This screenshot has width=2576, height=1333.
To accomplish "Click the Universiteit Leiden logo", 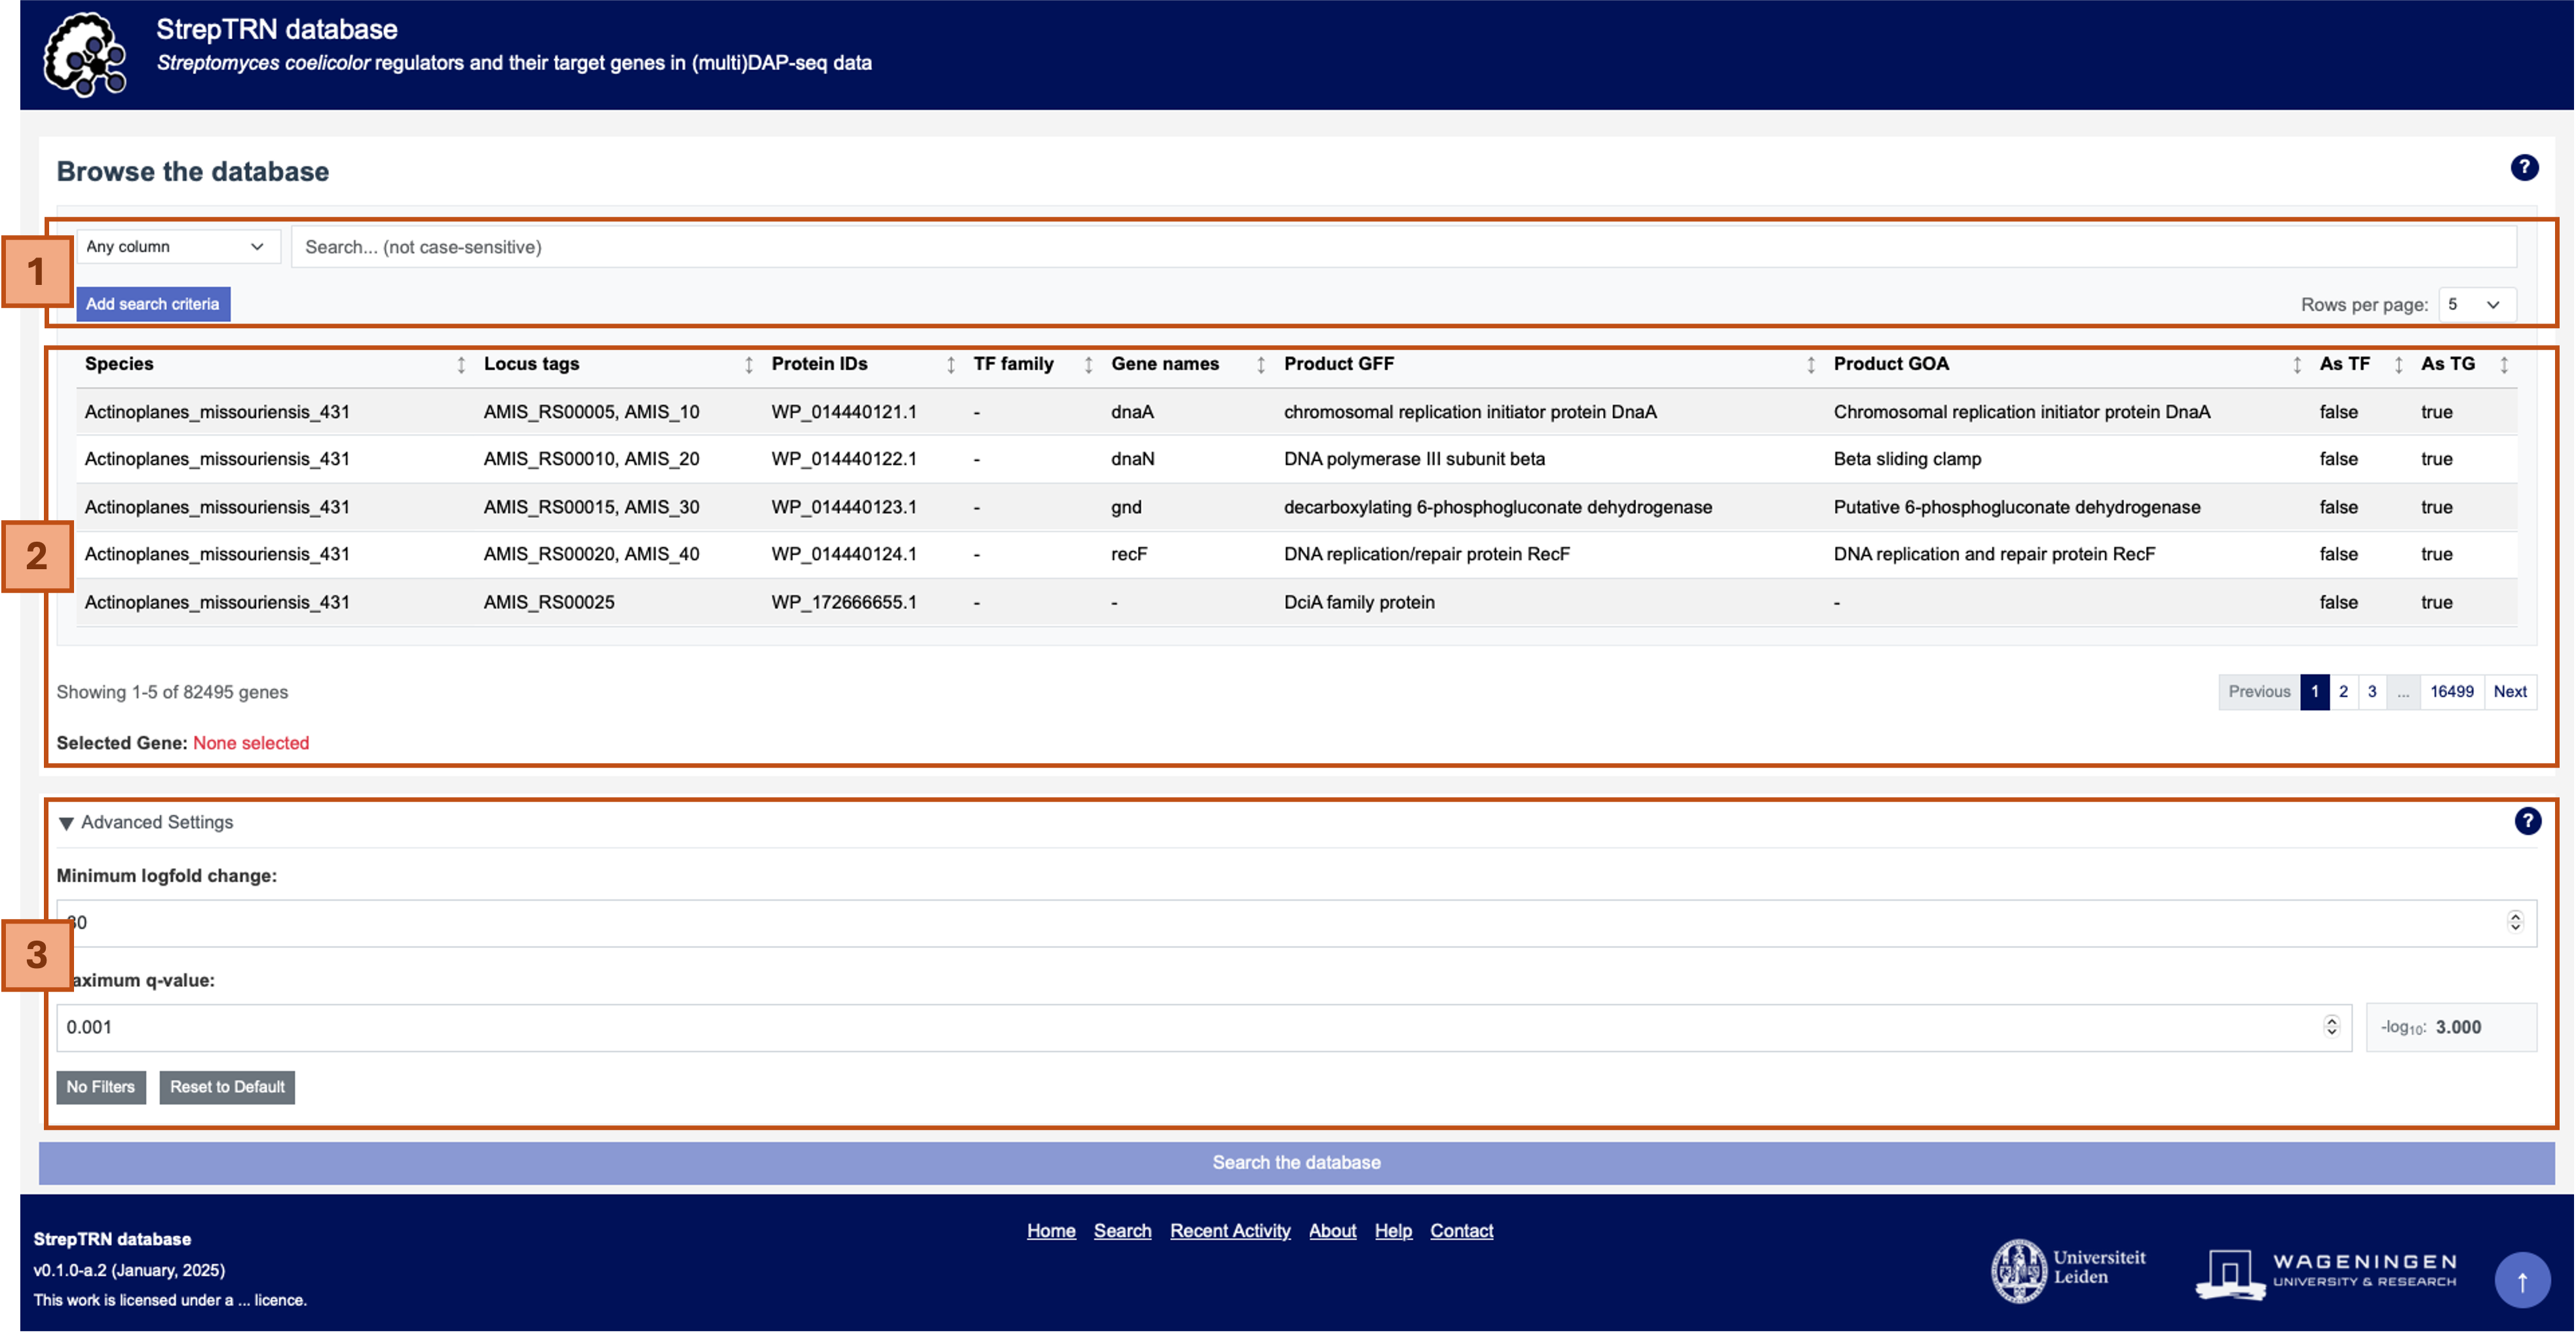I will (x=2069, y=1270).
